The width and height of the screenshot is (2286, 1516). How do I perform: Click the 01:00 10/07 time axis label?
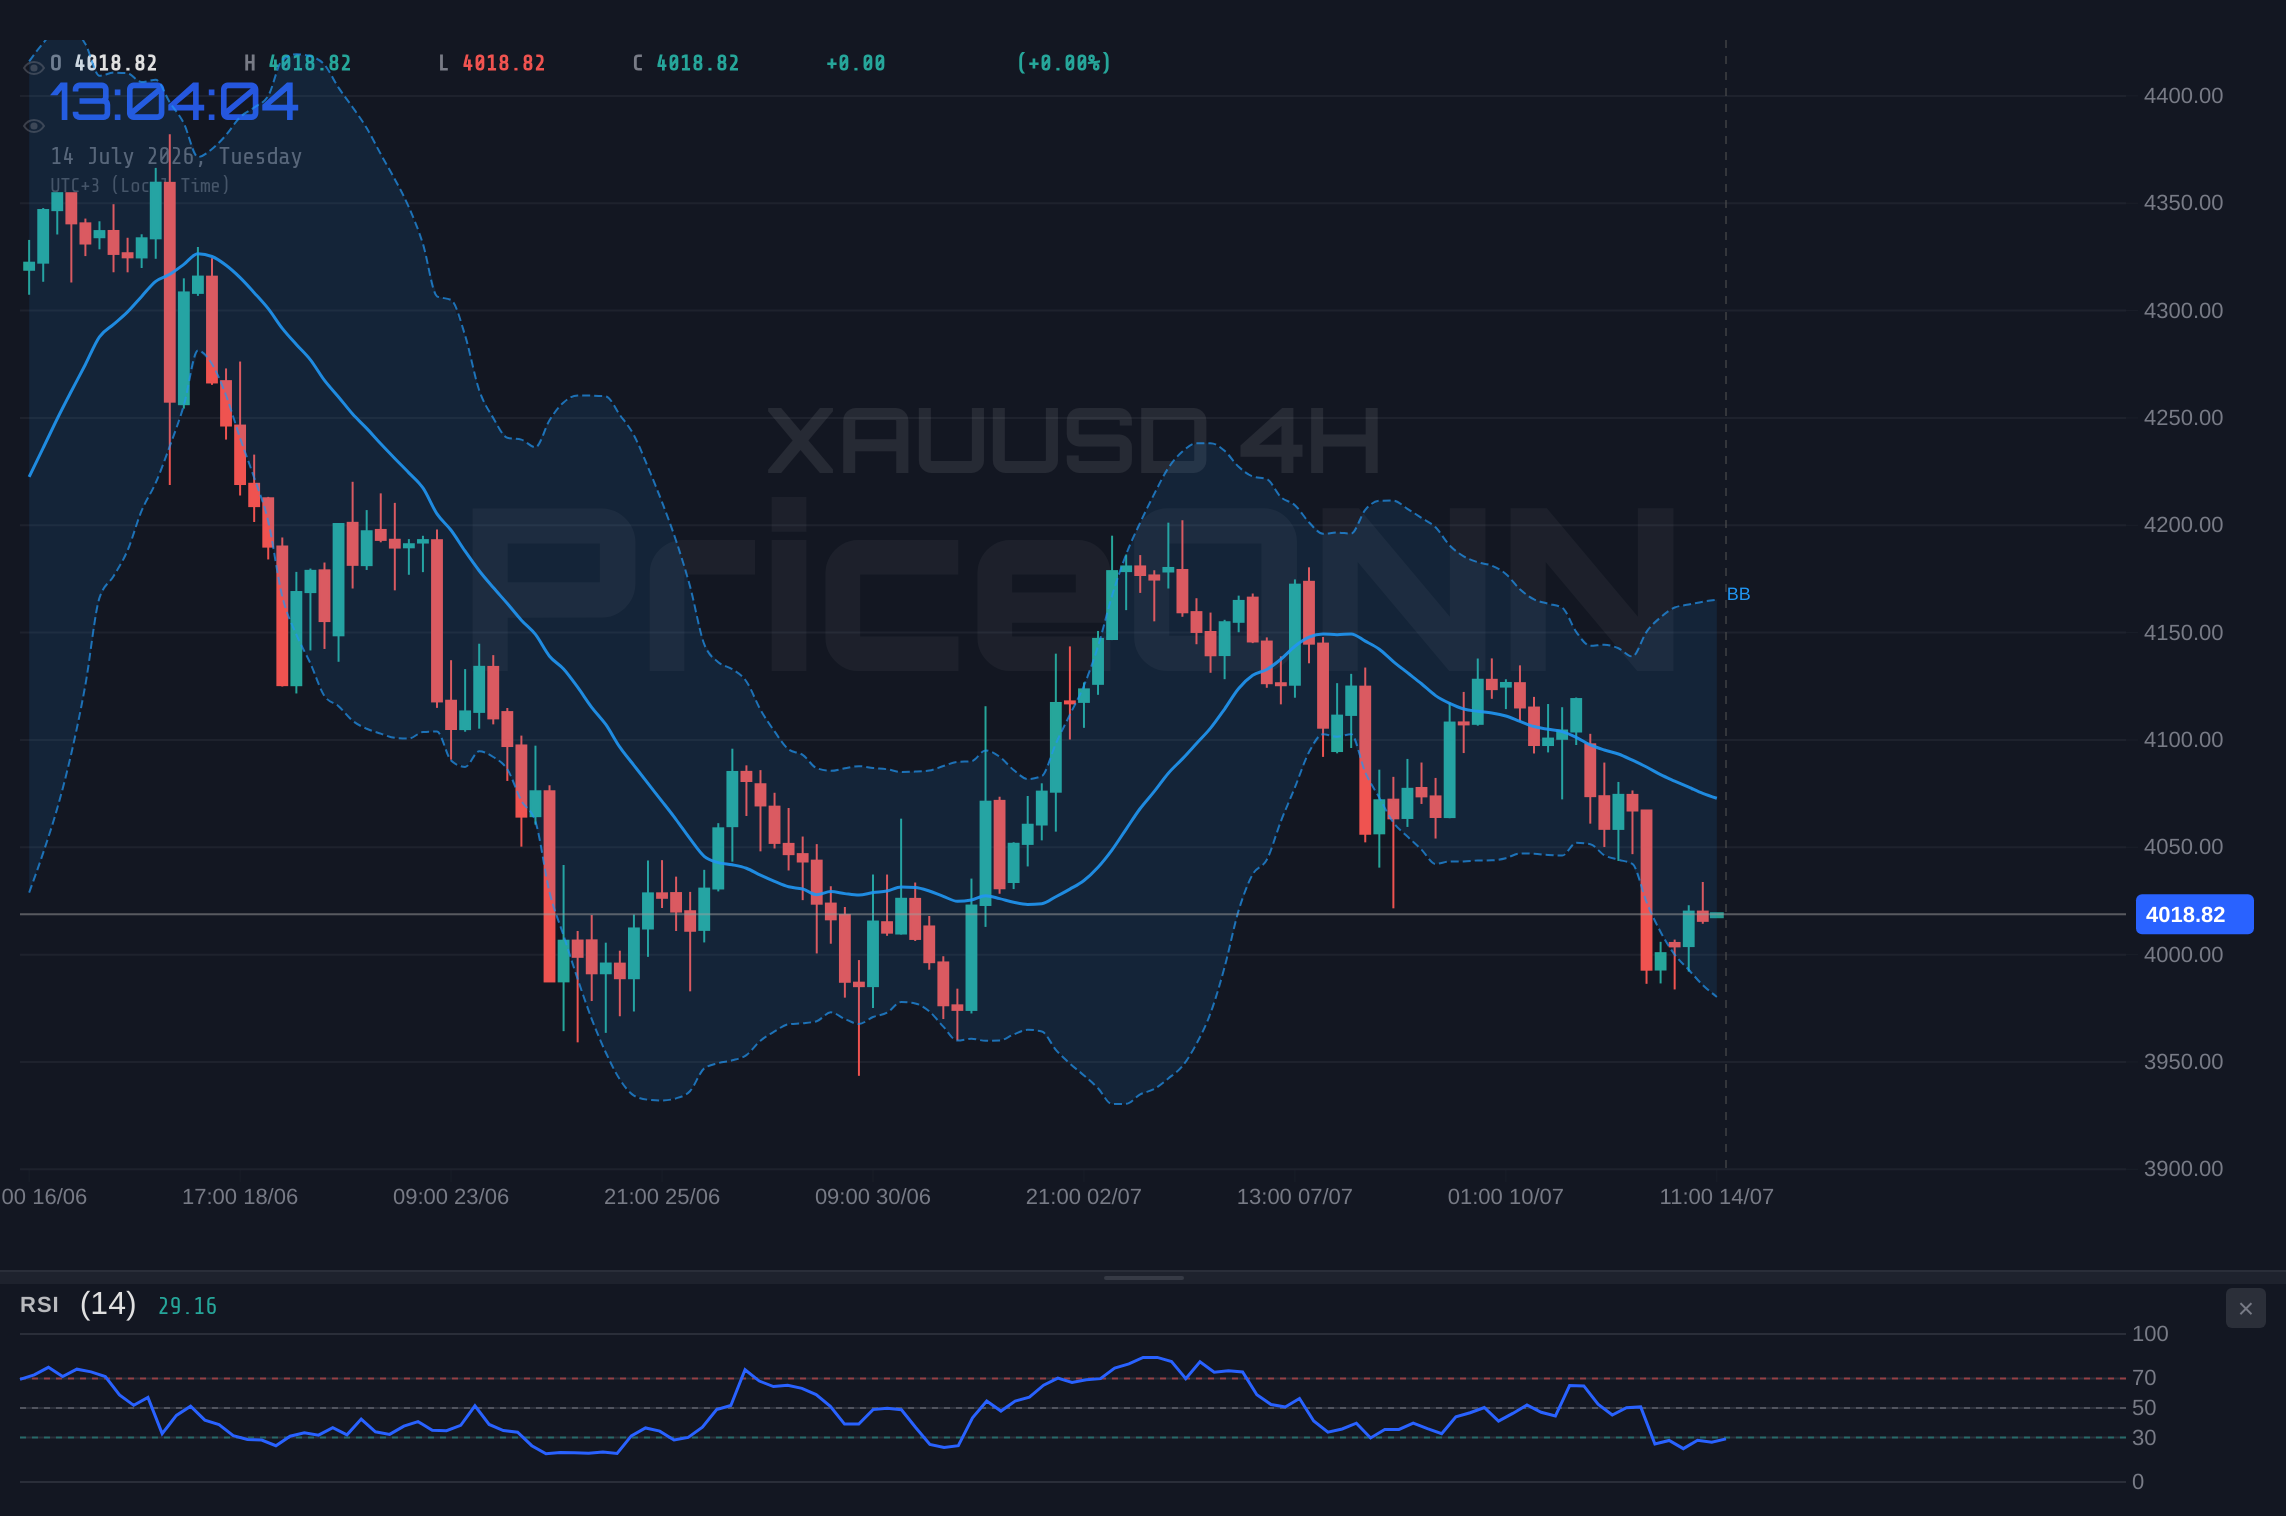coord(1506,1197)
